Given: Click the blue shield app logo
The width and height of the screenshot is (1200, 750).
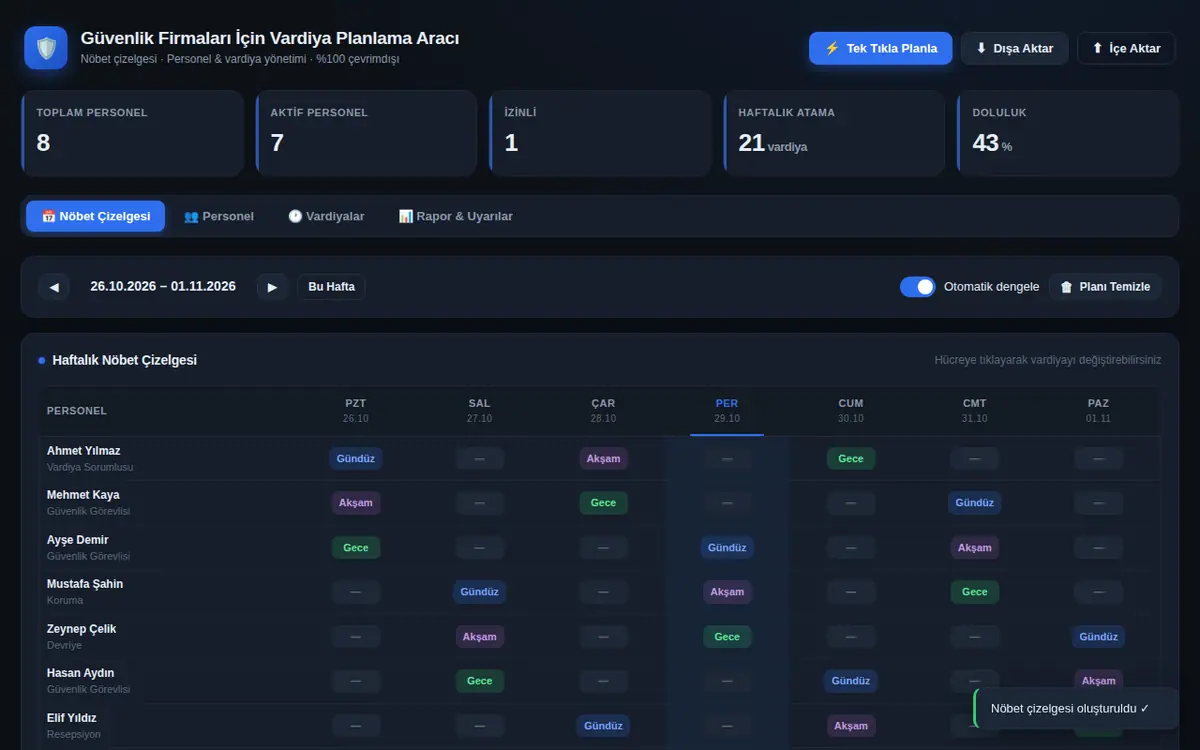Looking at the screenshot, I should [46, 48].
